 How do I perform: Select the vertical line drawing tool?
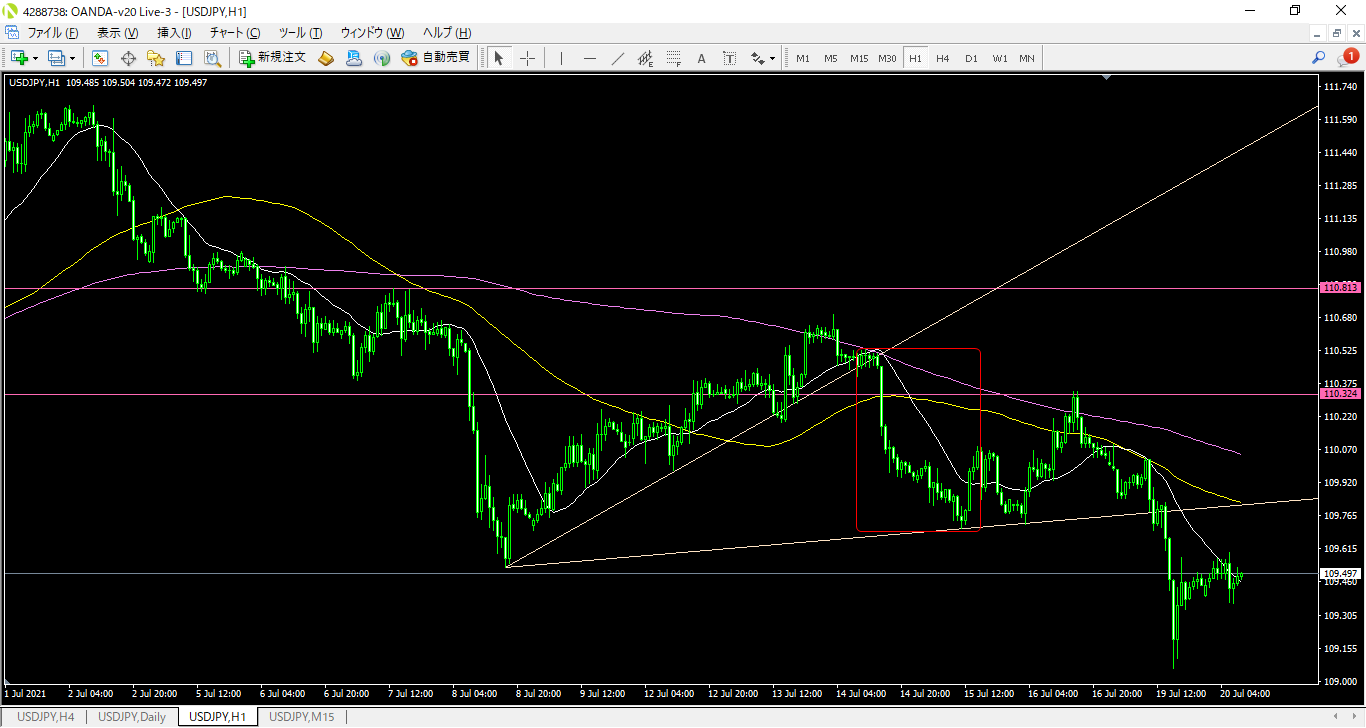click(x=561, y=58)
